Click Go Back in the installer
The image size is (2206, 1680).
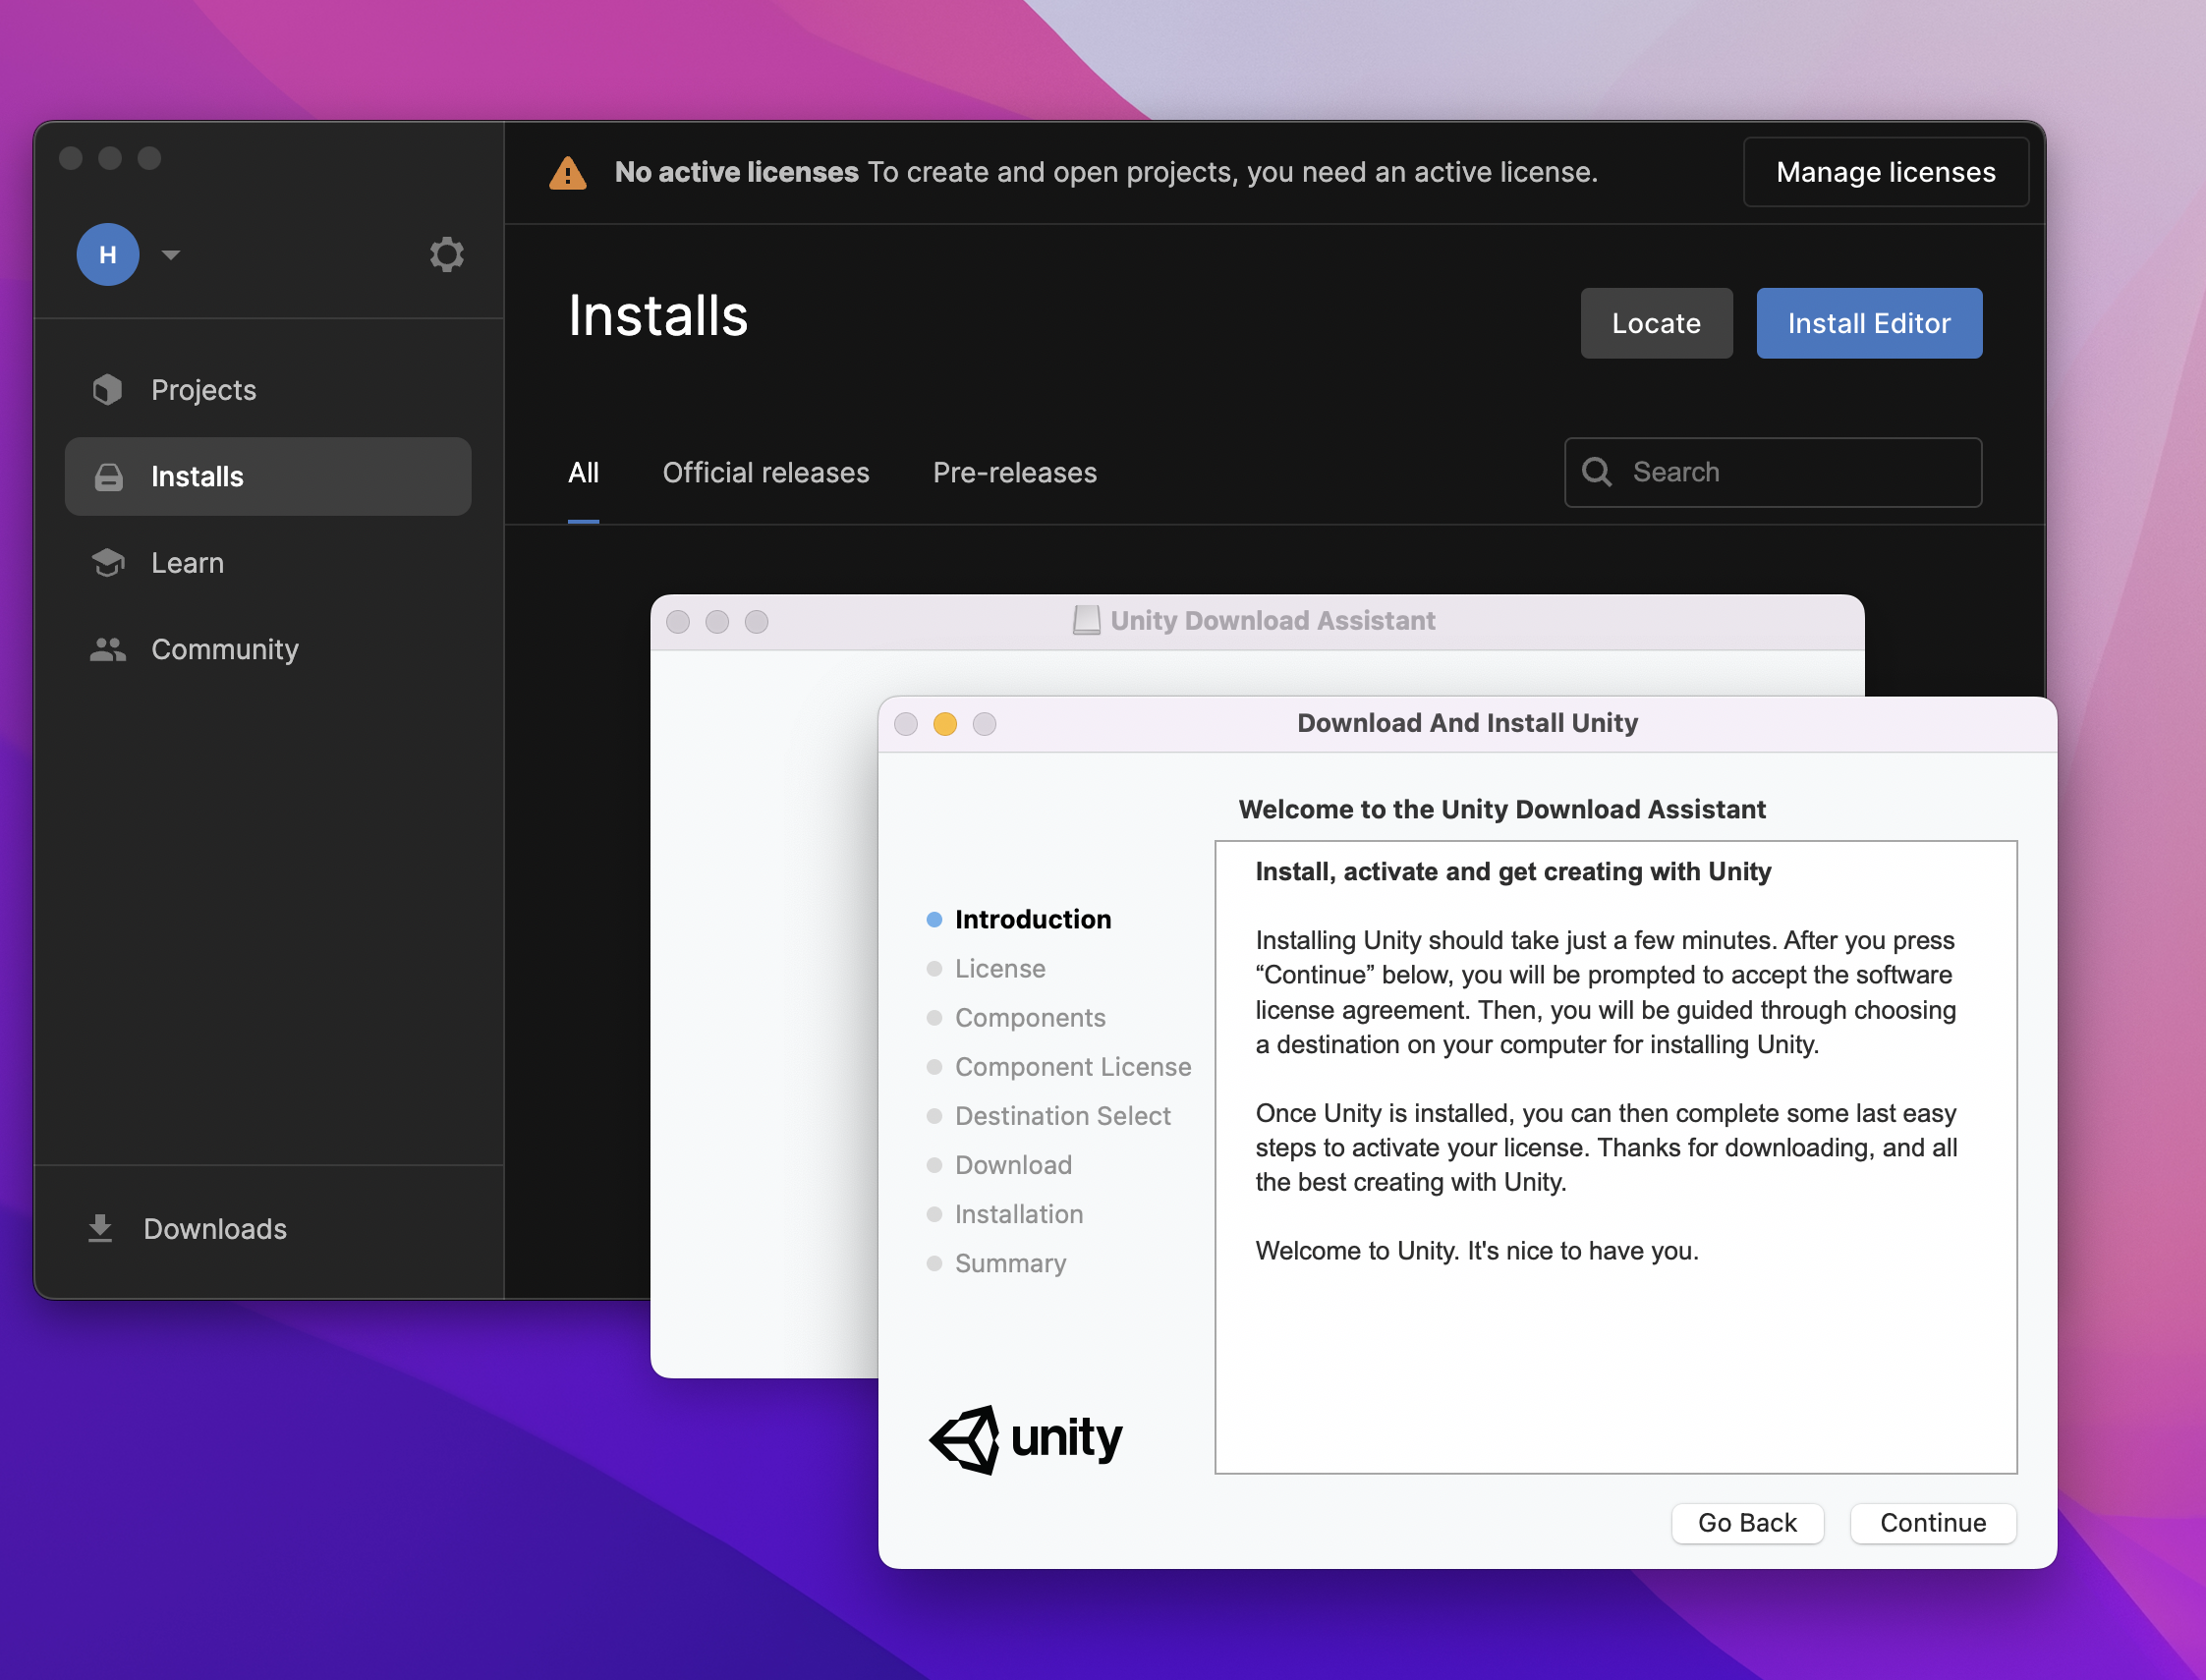[1746, 1522]
